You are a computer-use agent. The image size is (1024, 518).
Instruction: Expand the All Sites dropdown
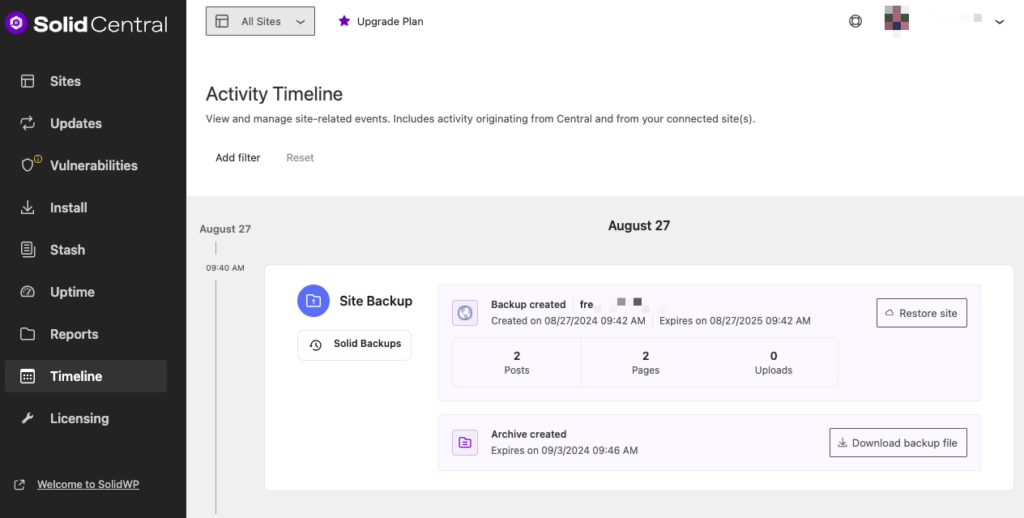(260, 21)
